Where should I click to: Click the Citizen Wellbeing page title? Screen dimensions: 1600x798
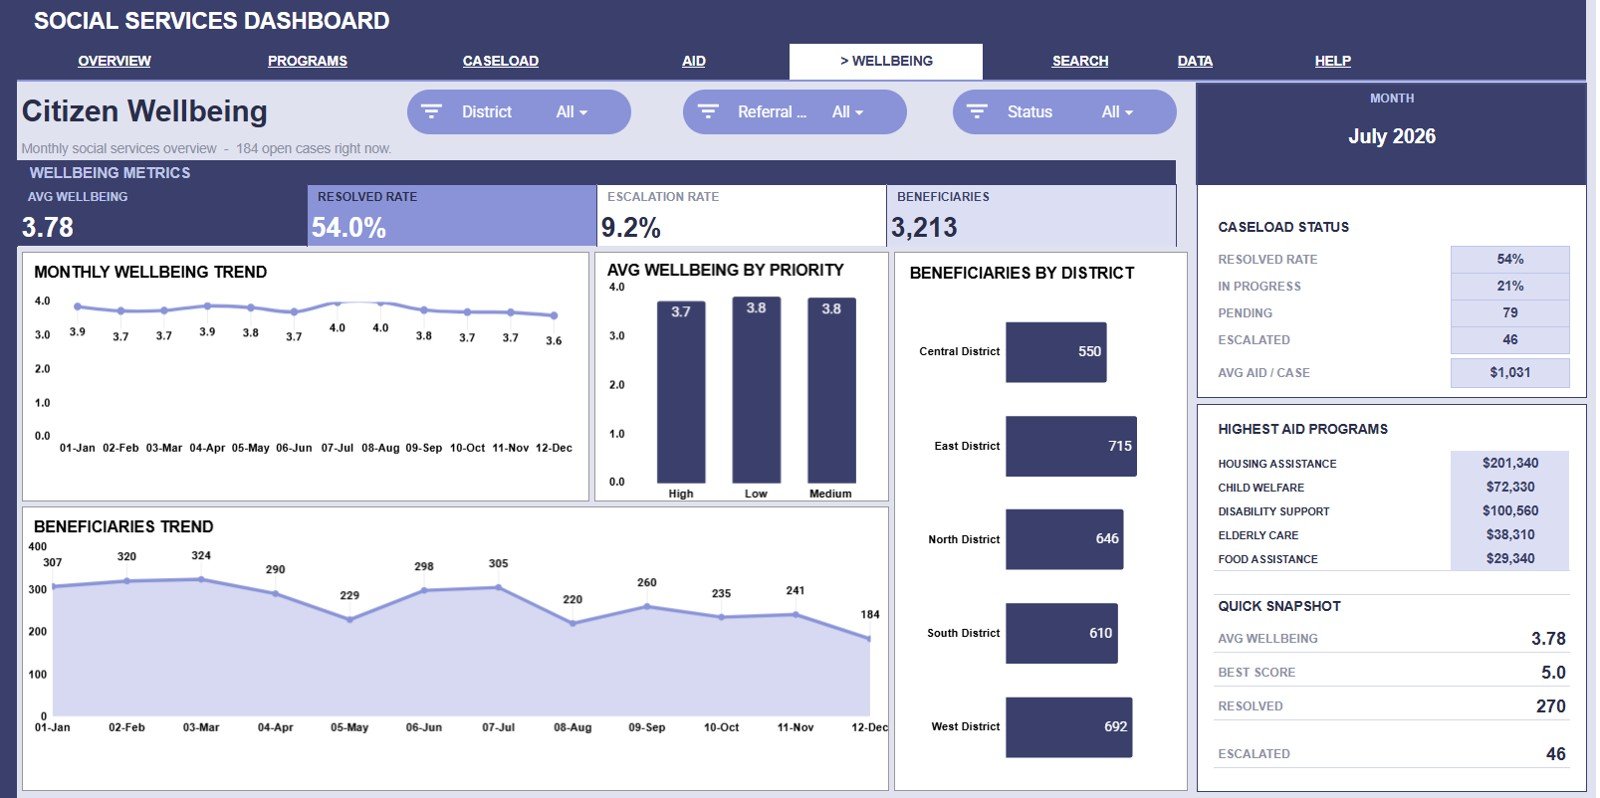pos(145,111)
